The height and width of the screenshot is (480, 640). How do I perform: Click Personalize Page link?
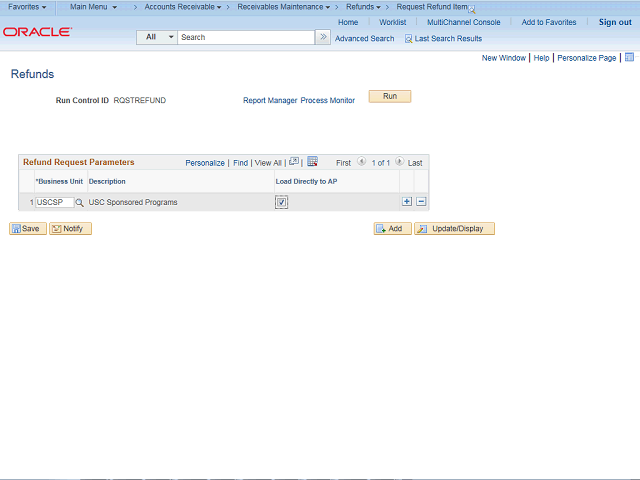(587, 58)
